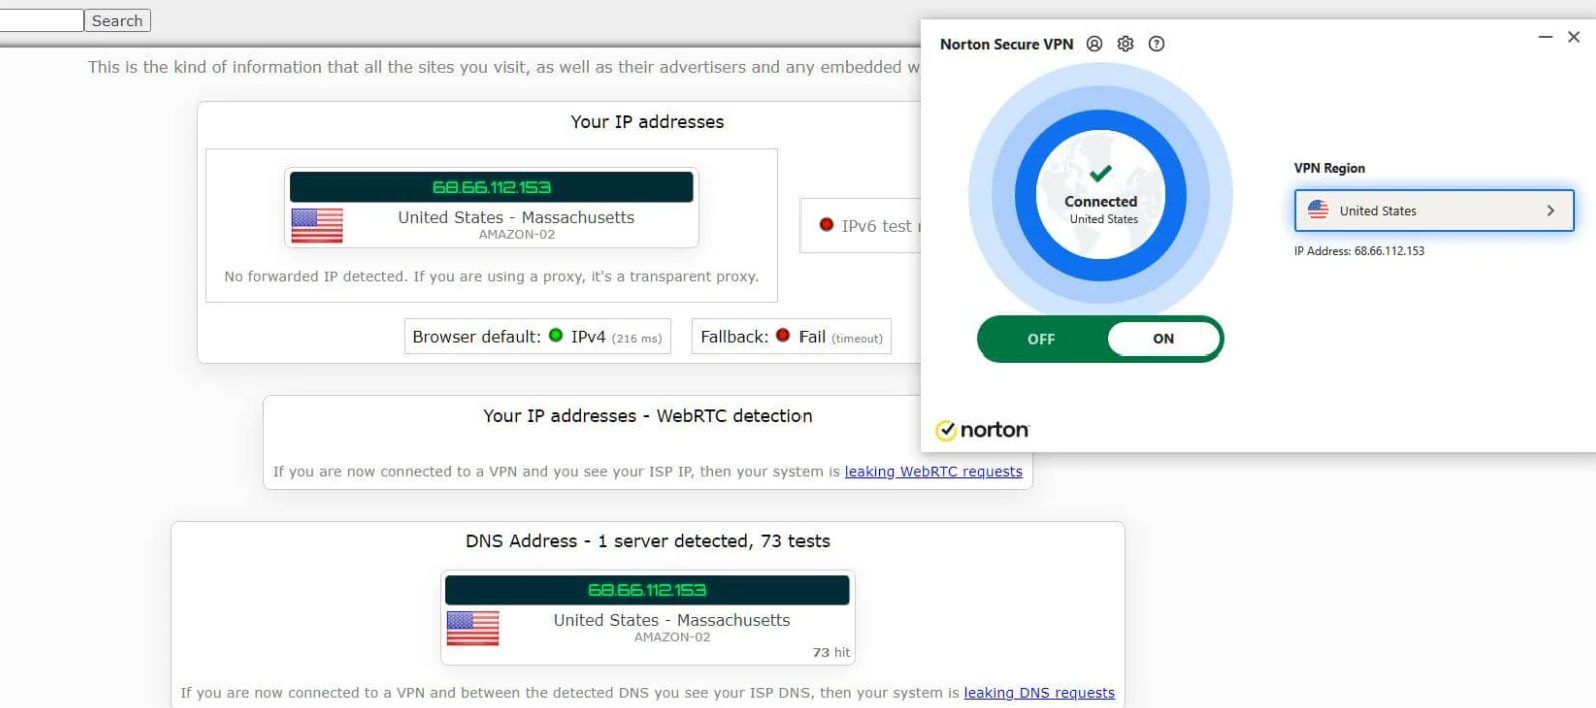Click the 'Norton Secure VPN' title text
This screenshot has height=708, width=1596.
(x=1006, y=44)
